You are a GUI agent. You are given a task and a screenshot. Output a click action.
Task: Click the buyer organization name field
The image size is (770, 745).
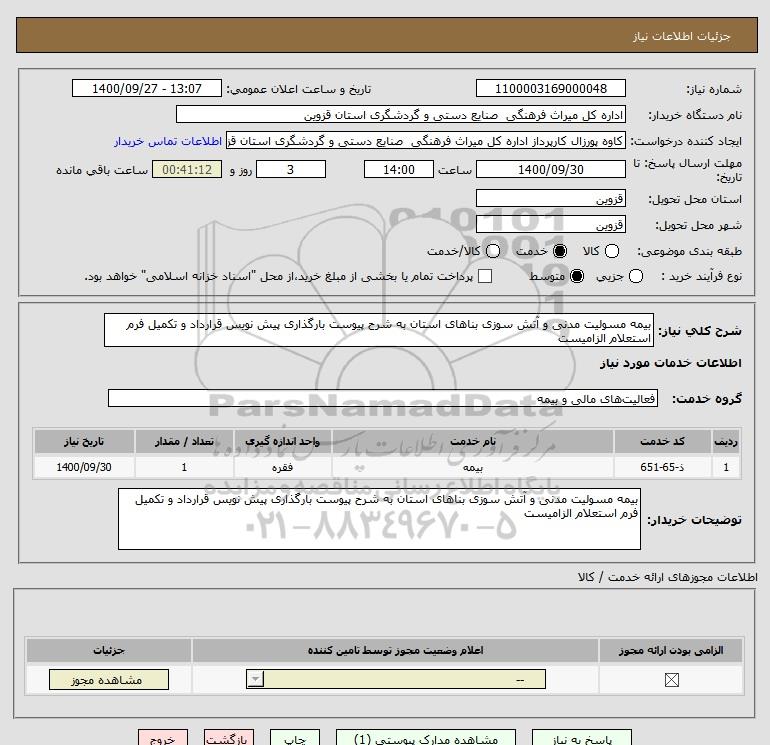pyautogui.click(x=401, y=114)
